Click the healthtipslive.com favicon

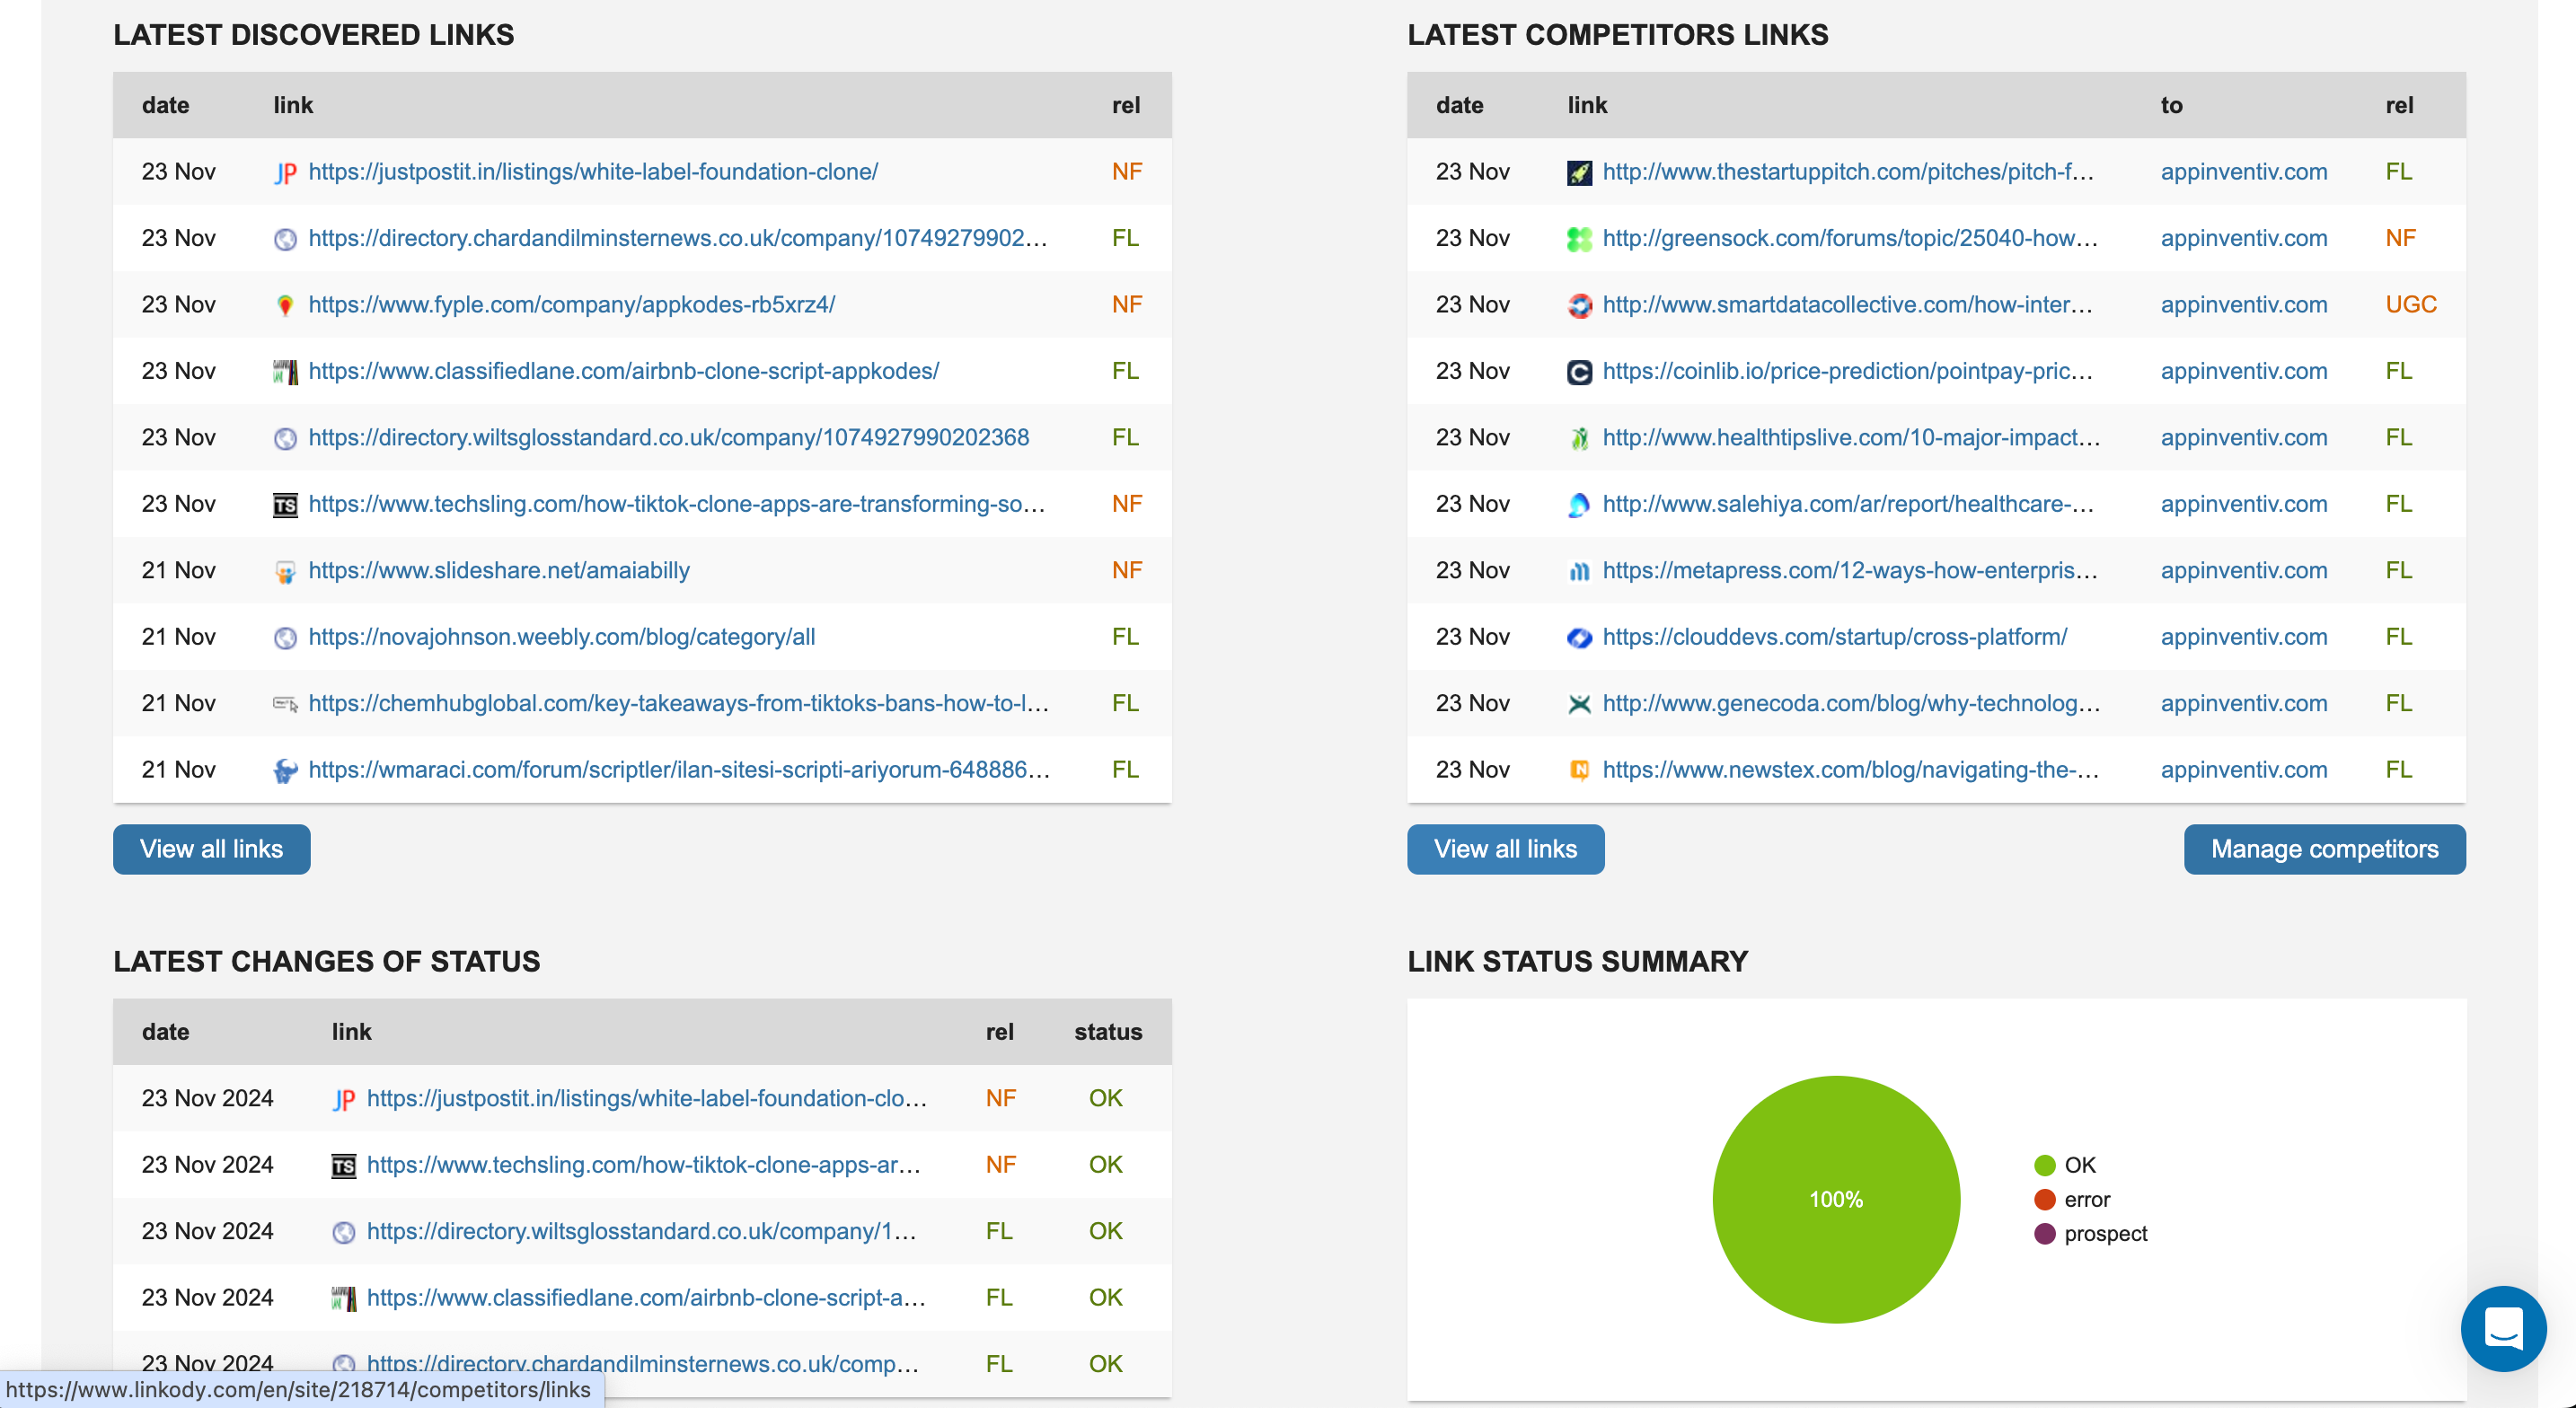pyautogui.click(x=1579, y=438)
